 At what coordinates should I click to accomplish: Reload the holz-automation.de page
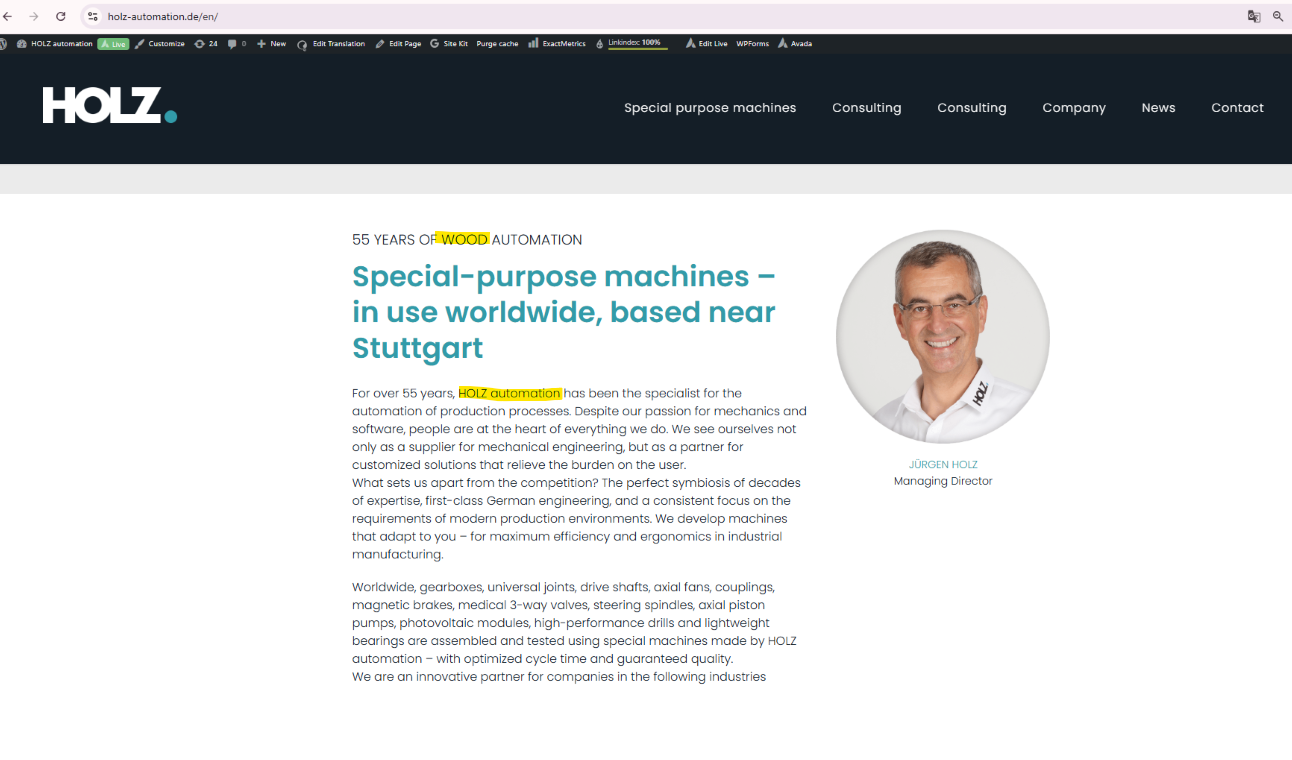(61, 16)
